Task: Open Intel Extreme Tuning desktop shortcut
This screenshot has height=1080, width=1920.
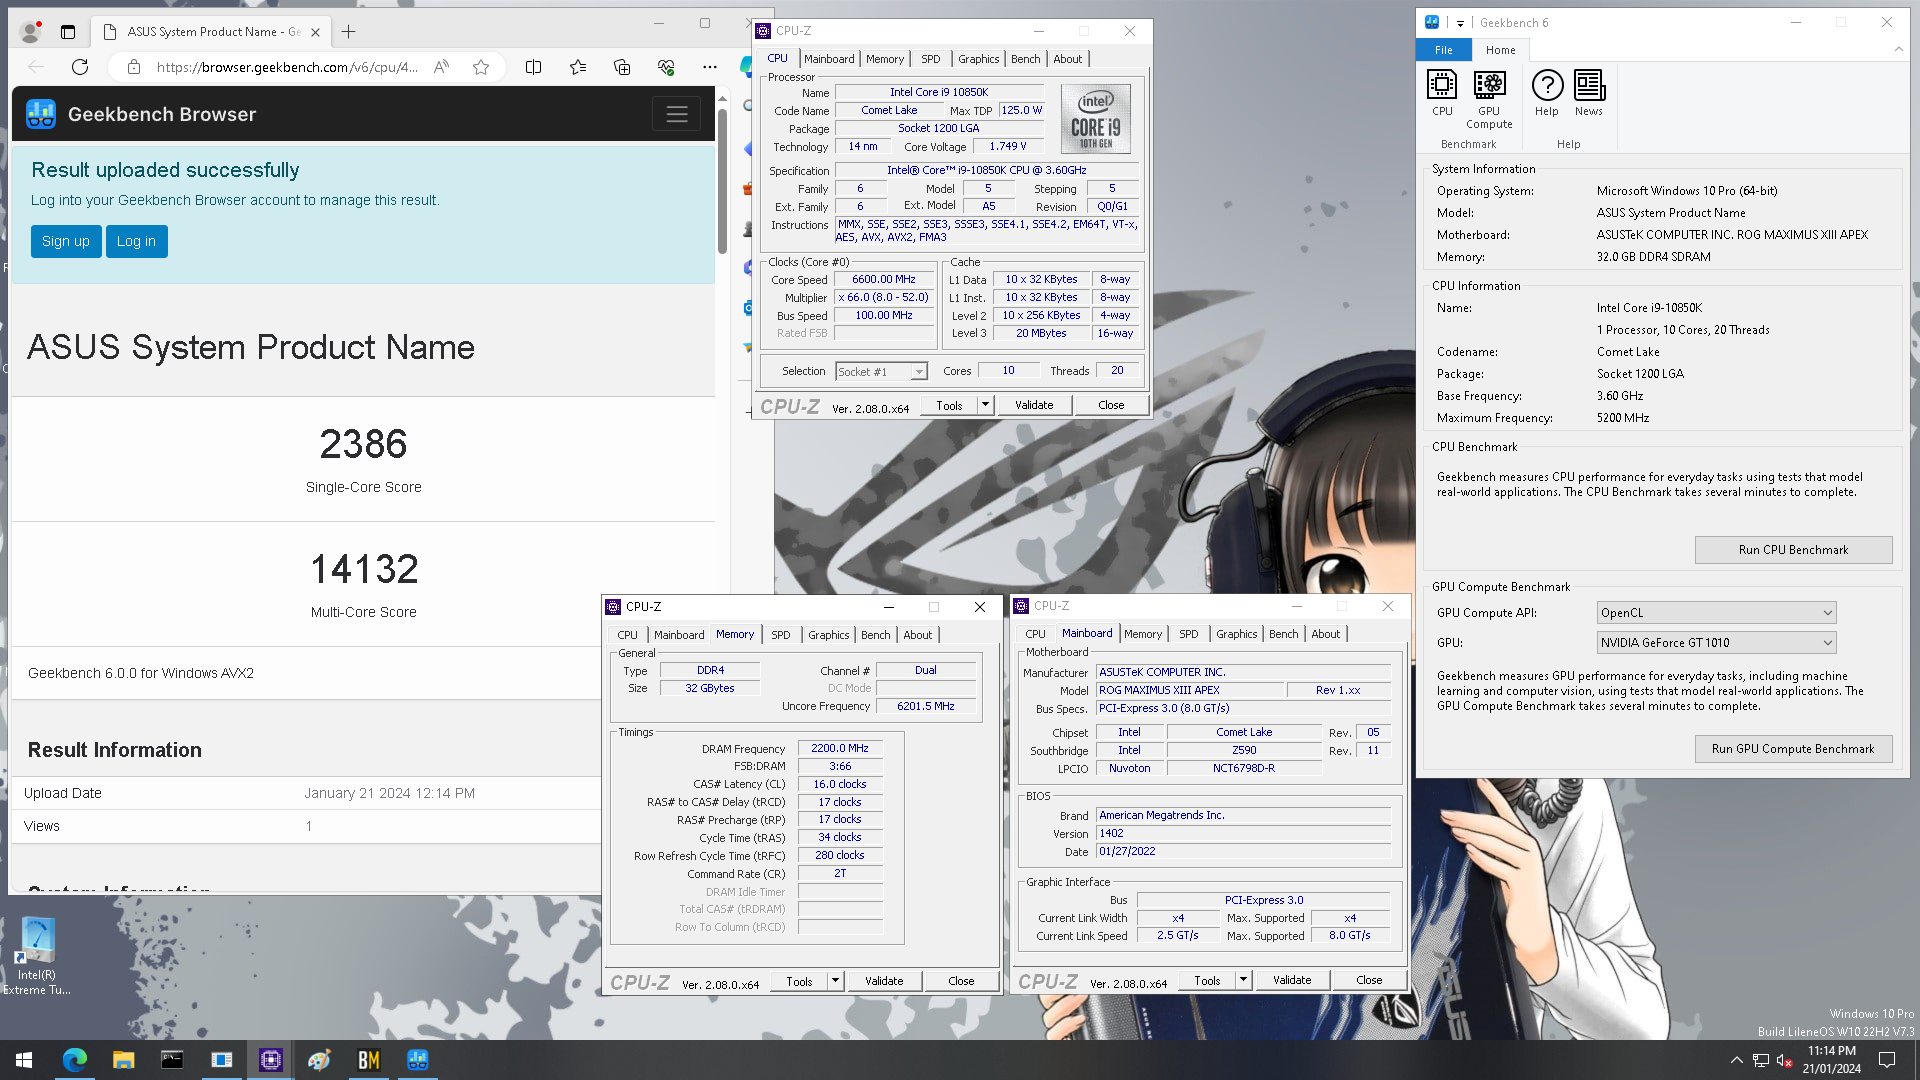Action: click(x=37, y=956)
